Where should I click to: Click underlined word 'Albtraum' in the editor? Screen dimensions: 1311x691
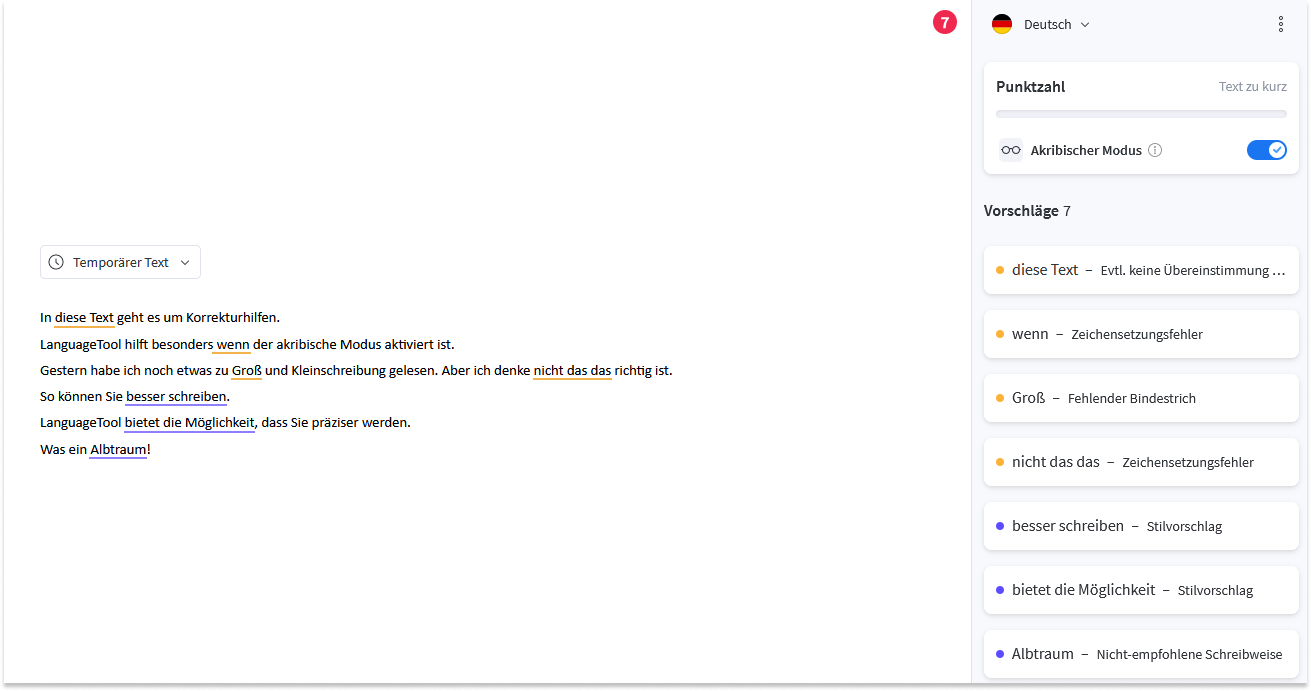coord(118,449)
